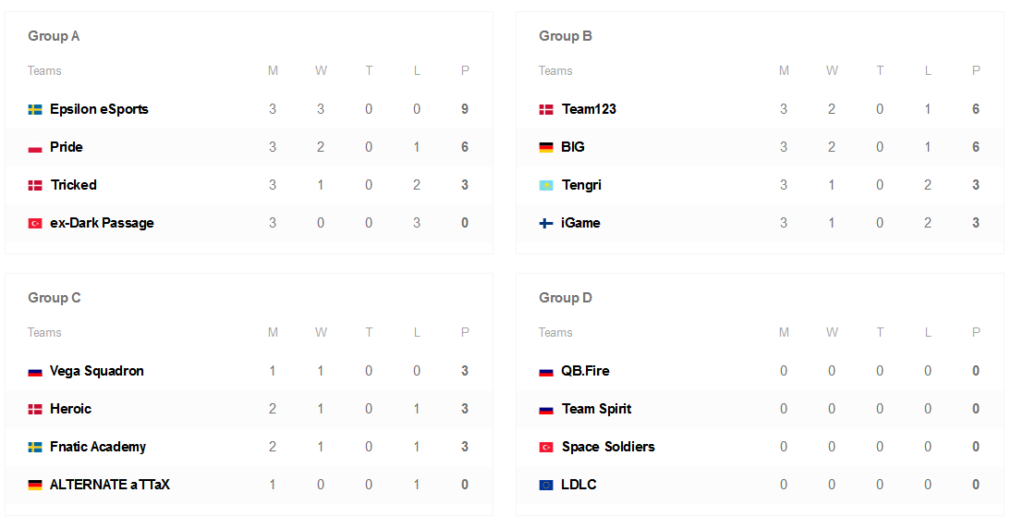This screenshot has height=530, width=1024.
Task: Click the Kazakhstan flag beside Tengri
Action: [x=546, y=185]
